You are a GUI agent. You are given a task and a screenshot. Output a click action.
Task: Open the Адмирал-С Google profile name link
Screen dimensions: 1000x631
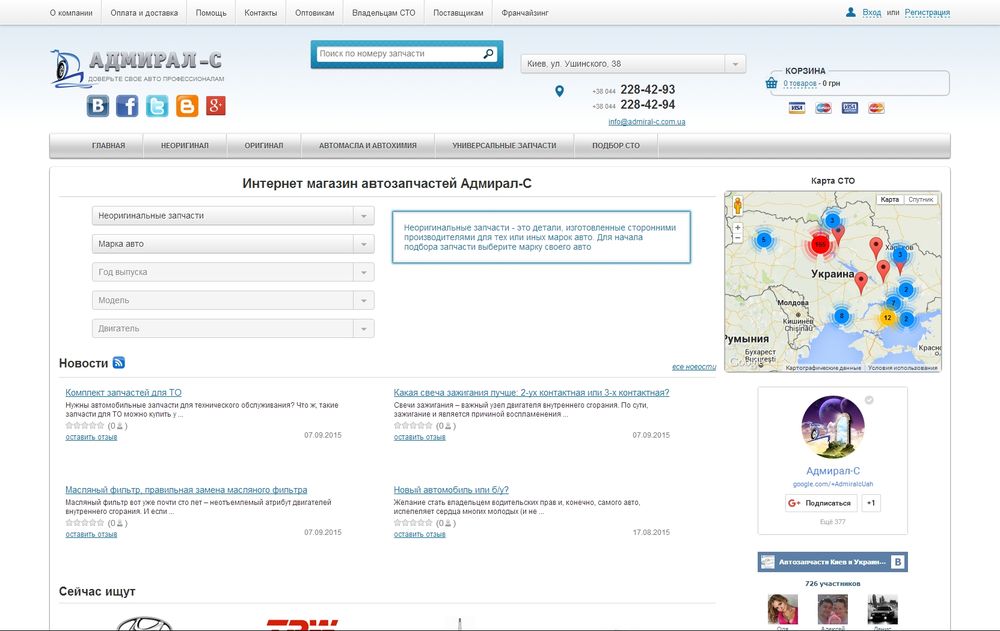pos(833,471)
